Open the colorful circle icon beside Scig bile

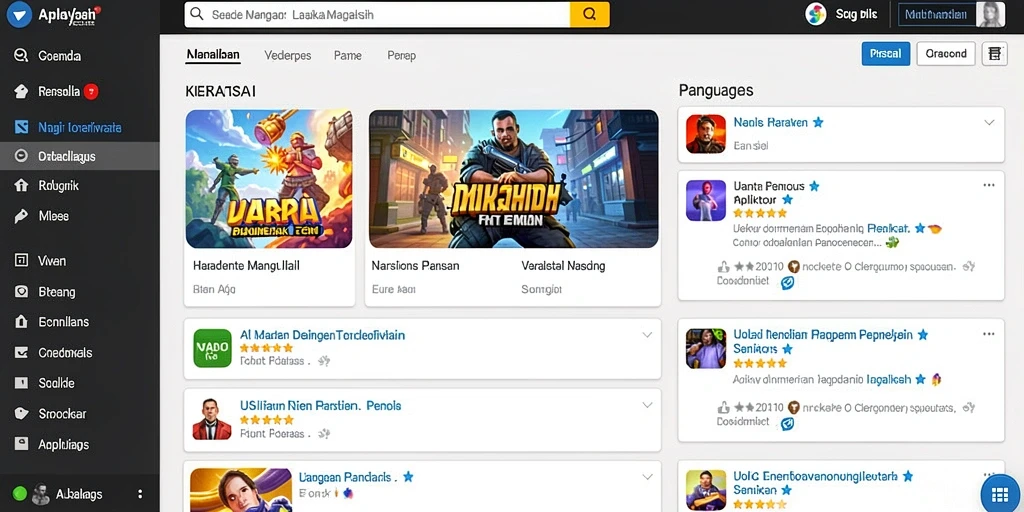point(816,14)
